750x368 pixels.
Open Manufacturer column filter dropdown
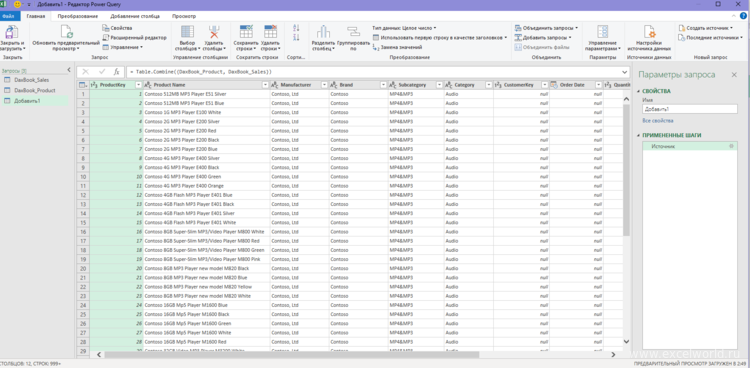point(324,85)
